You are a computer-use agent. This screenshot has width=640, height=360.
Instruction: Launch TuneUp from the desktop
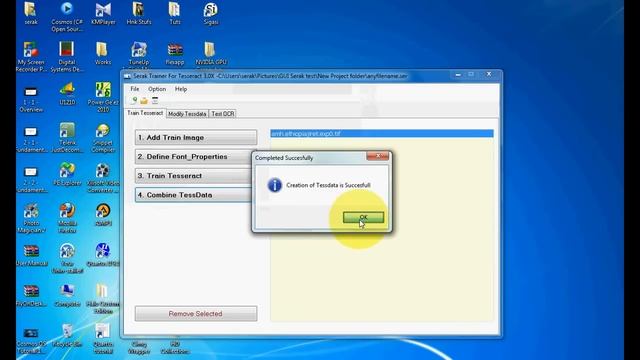[x=139, y=53]
